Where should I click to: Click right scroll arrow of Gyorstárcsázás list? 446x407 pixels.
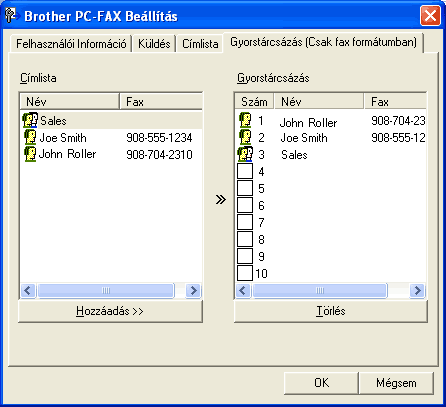[417, 290]
